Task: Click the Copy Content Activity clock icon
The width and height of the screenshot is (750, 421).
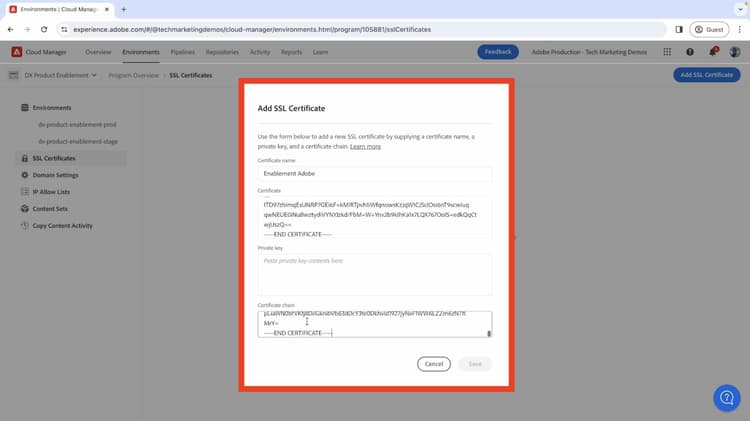Action: coord(25,225)
